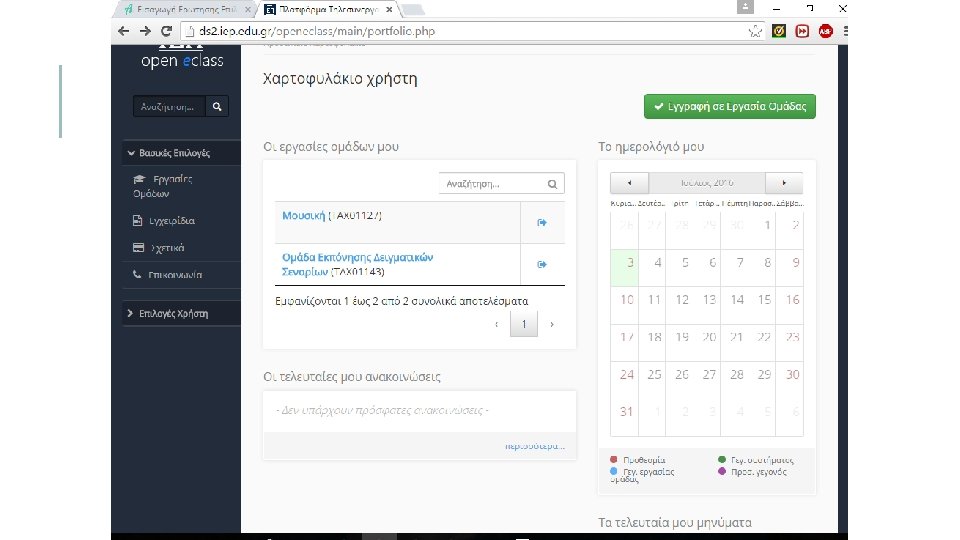Screen dimensions: 960x540
Task: Go to previous month in calendar
Action: click(629, 183)
